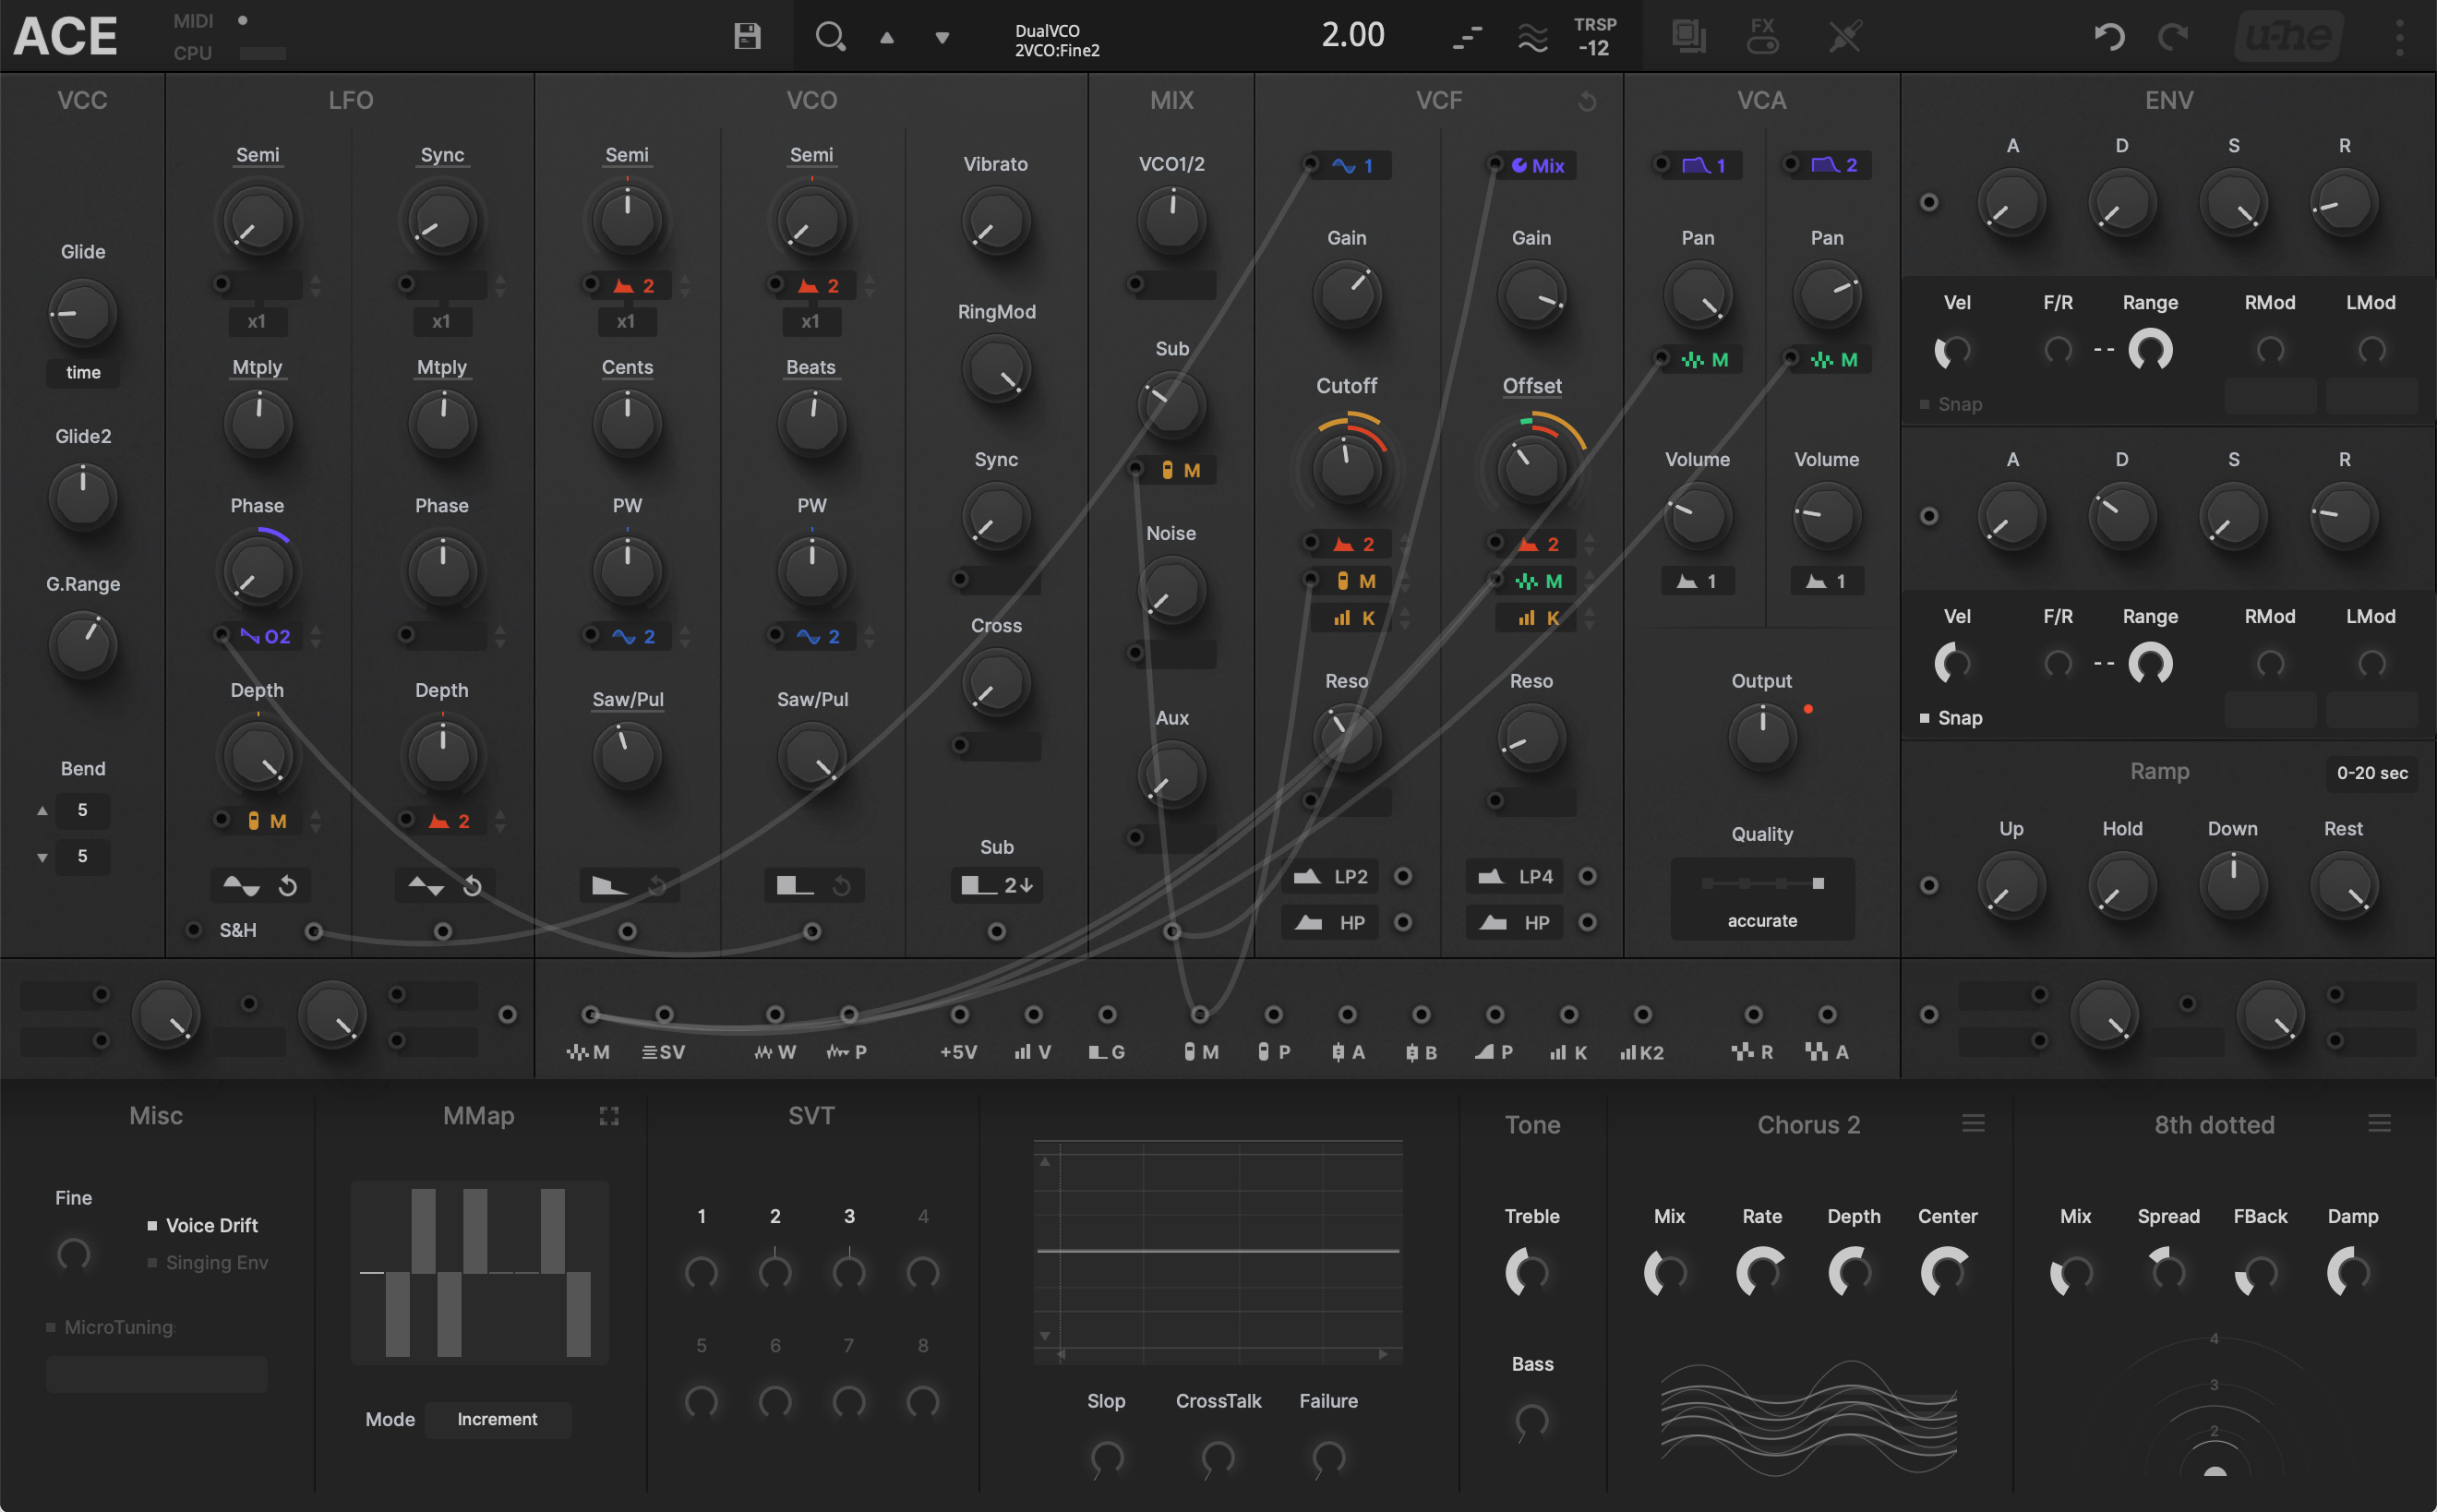Click the VCA 1 envelope source label
Image resolution: width=2437 pixels, height=1512 pixels.
tap(1704, 166)
